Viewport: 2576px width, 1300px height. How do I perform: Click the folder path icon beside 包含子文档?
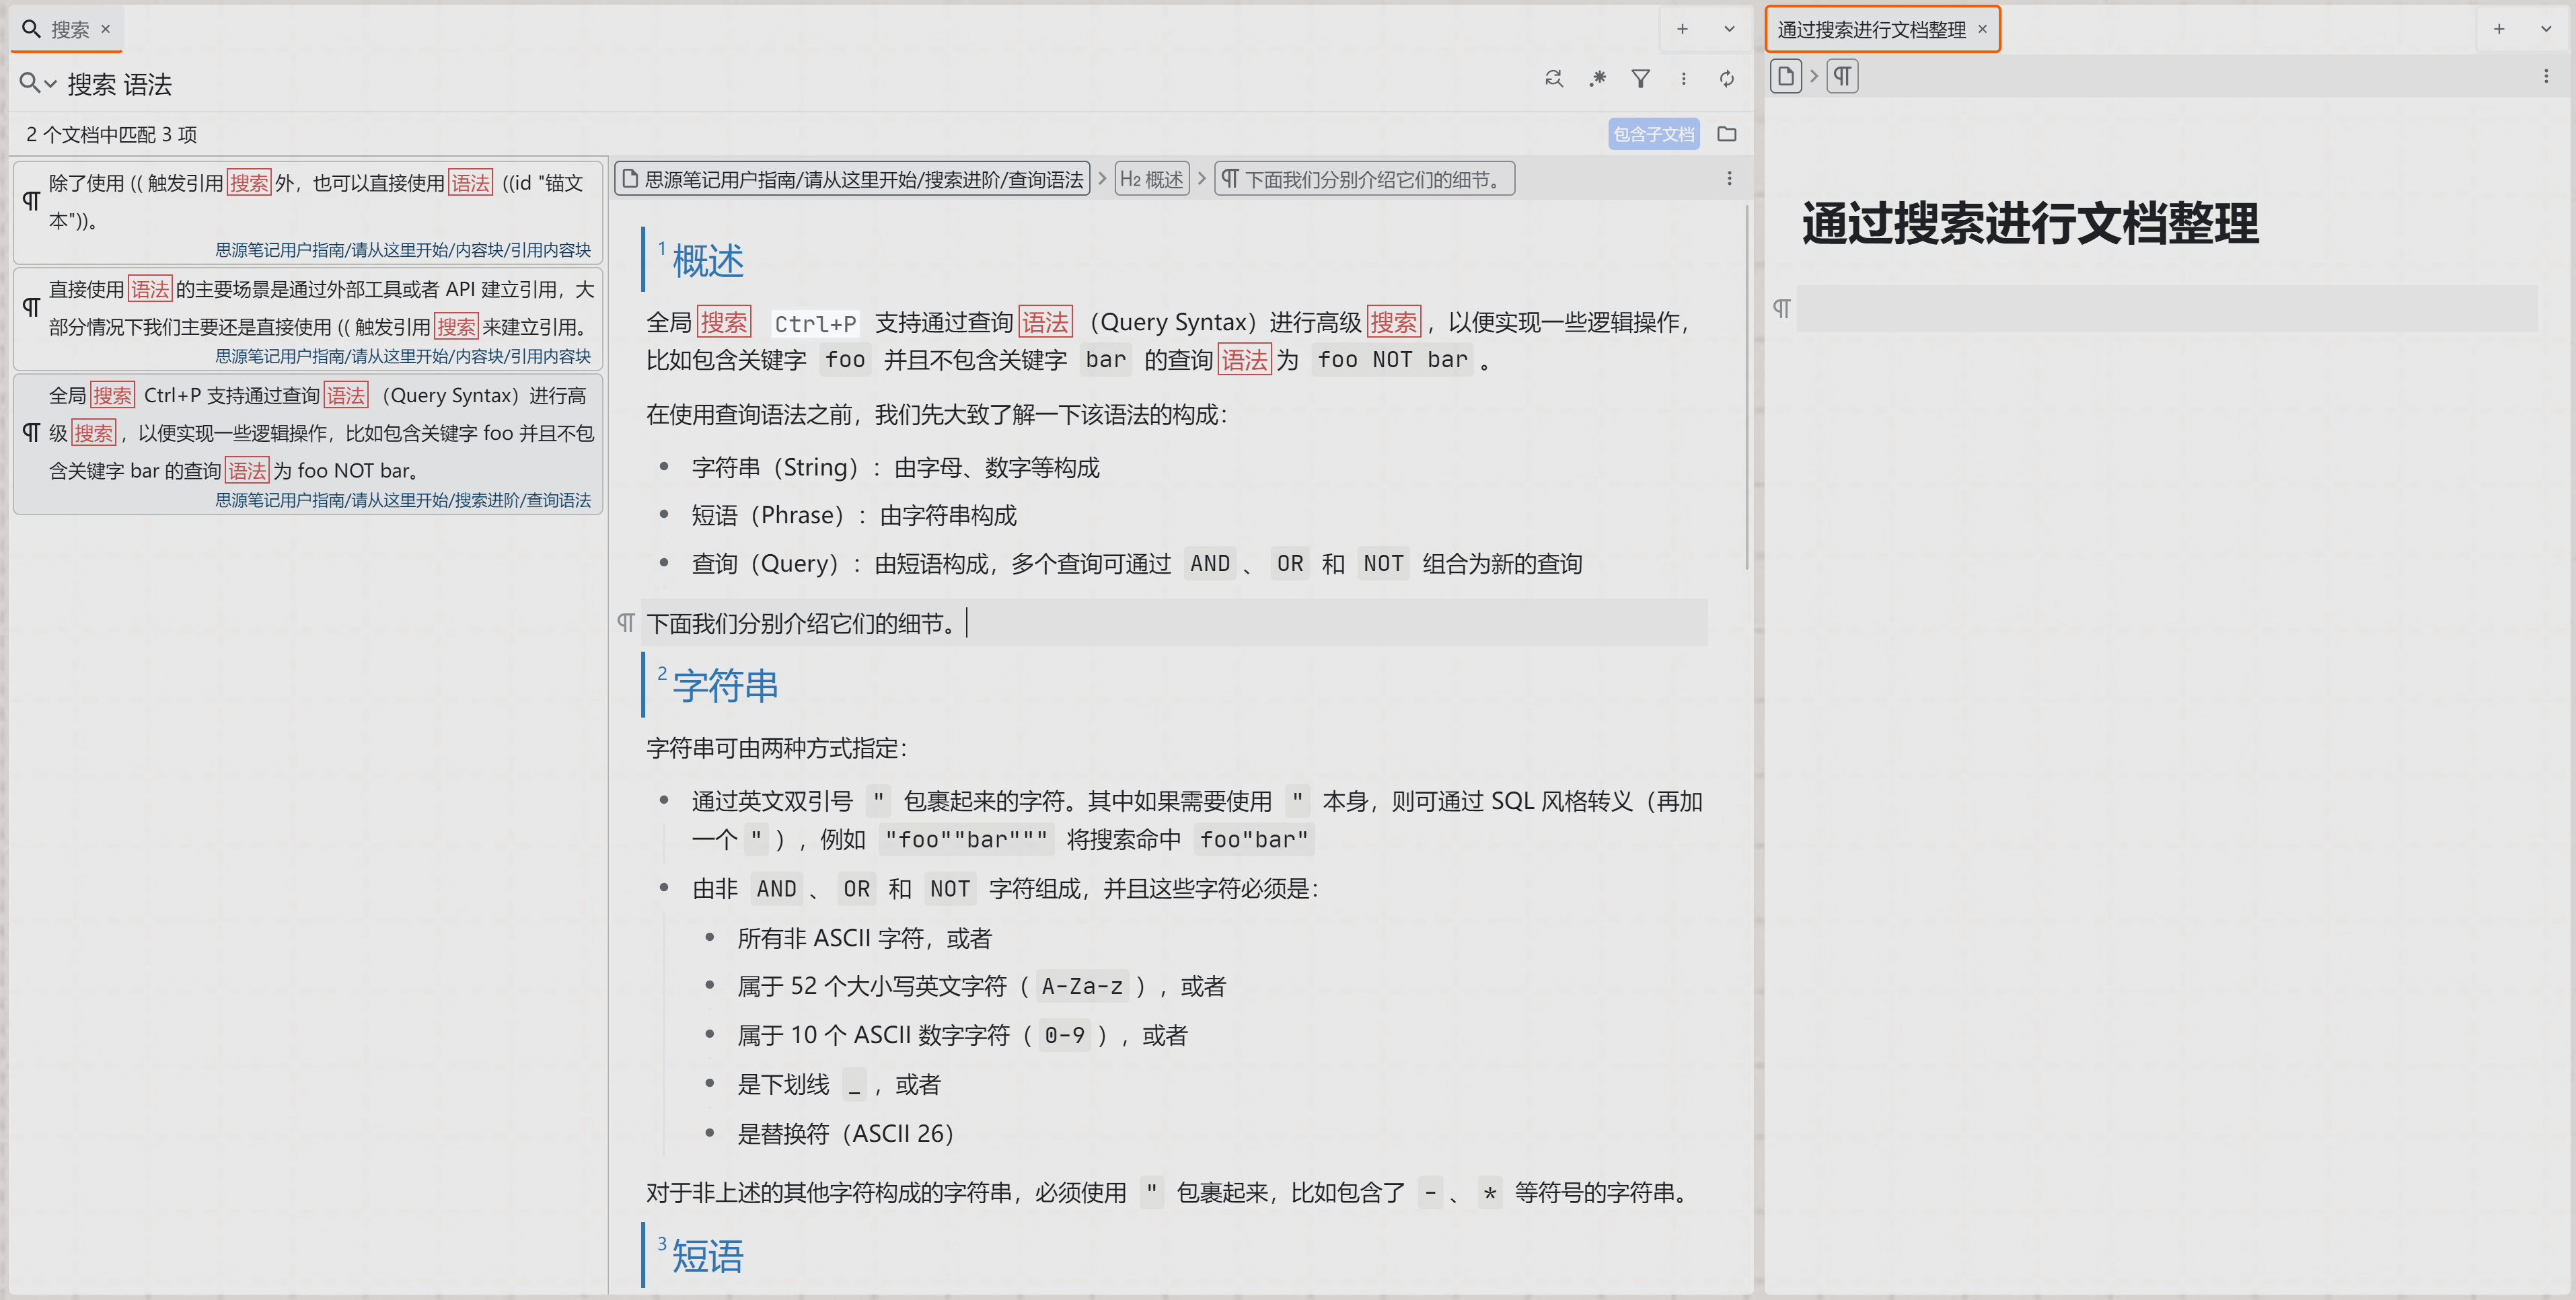[x=1727, y=134]
